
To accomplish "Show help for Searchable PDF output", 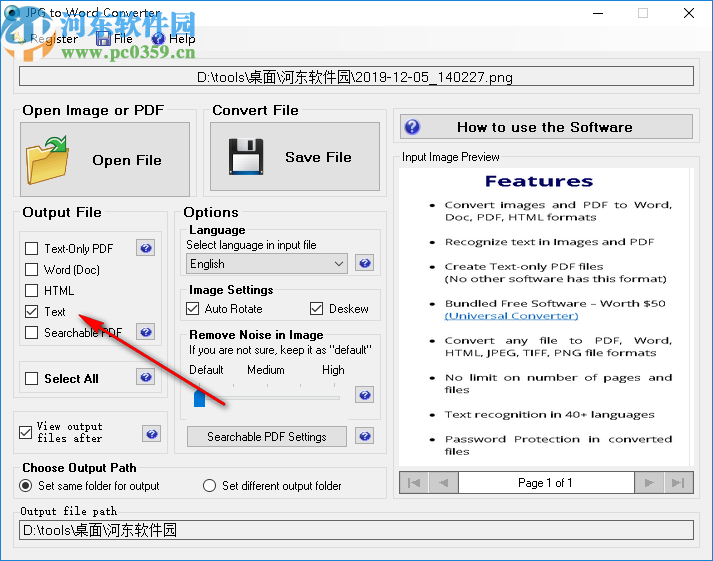I will coord(146,332).
